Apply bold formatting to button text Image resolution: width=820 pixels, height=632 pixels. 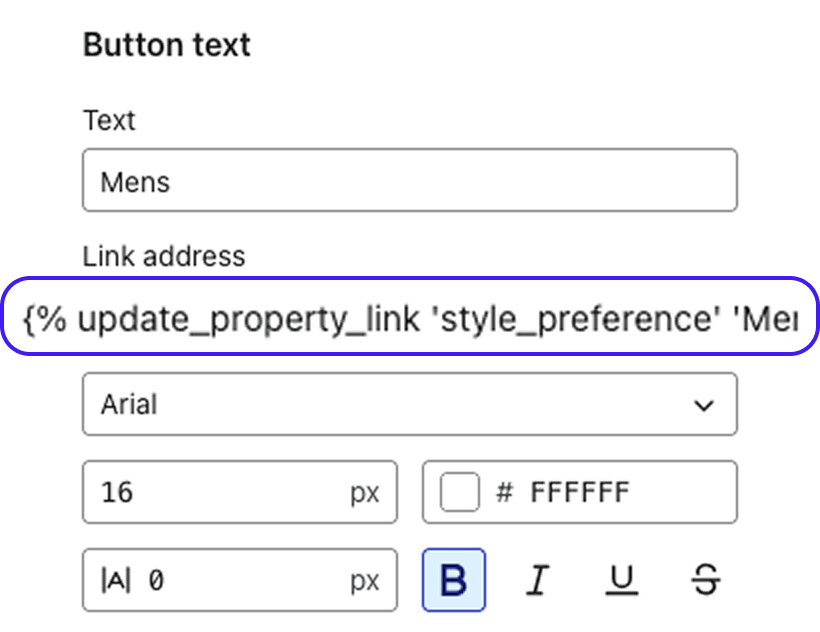pyautogui.click(x=453, y=580)
